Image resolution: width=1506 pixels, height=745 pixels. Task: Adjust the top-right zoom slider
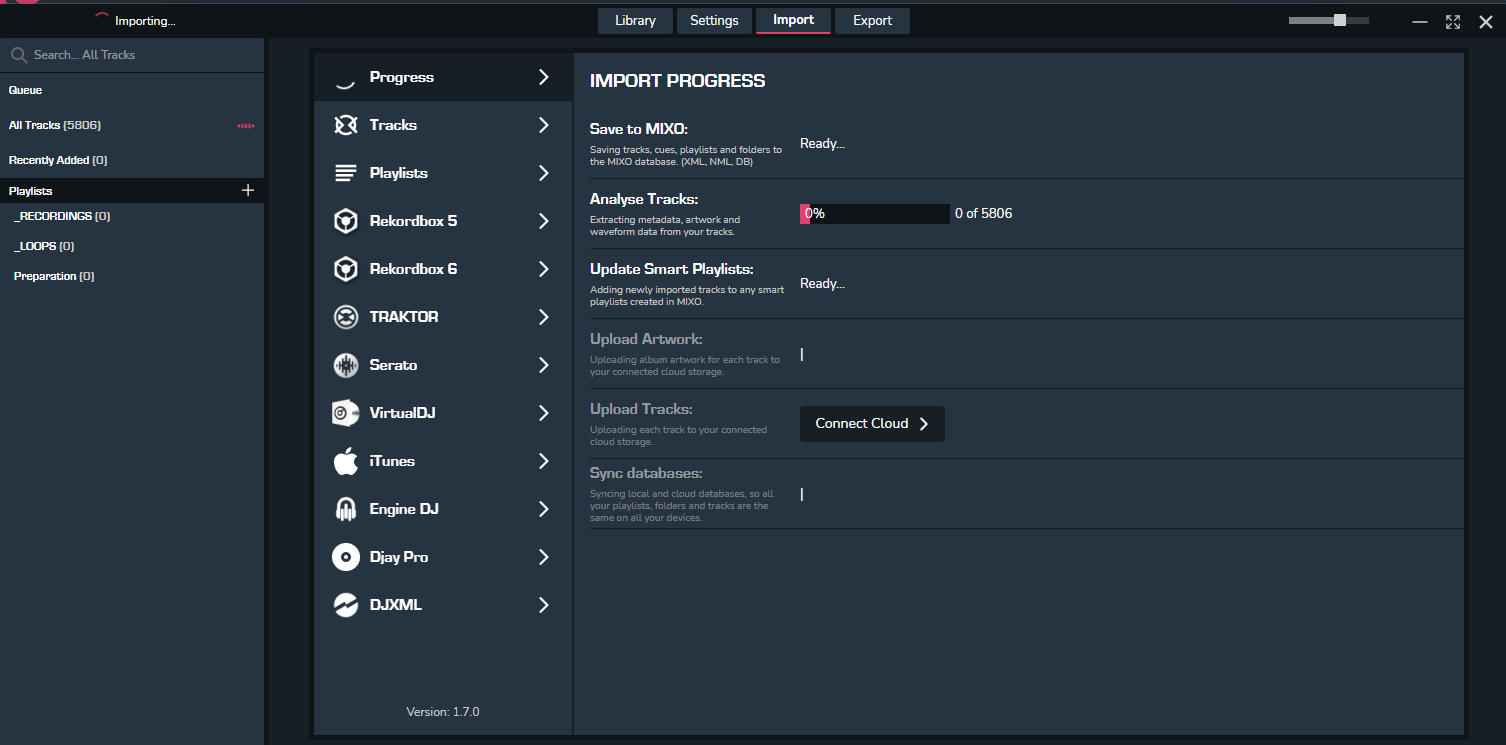pyautogui.click(x=1339, y=20)
